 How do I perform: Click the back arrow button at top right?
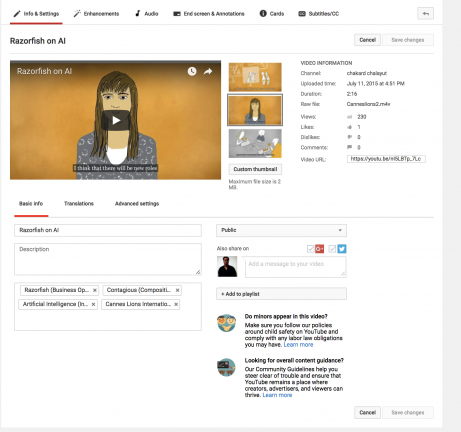425,14
